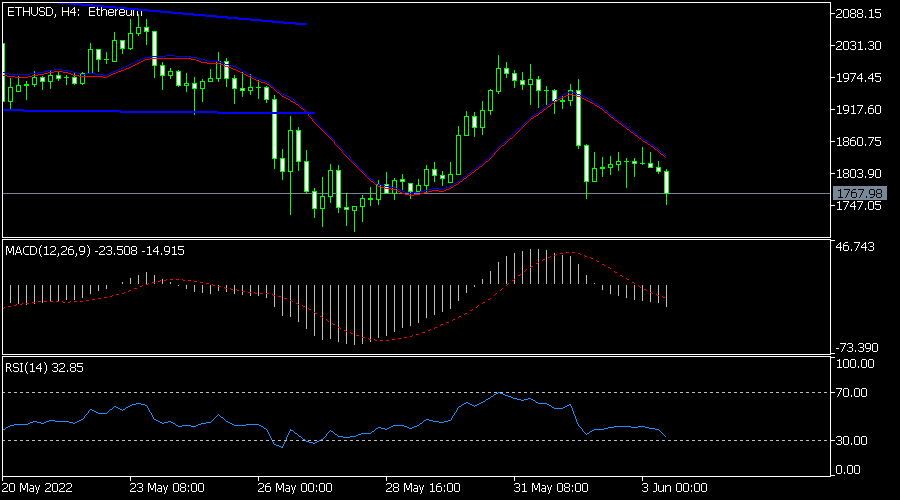The width and height of the screenshot is (900, 500).
Task: Click the MACD scale value 46.743
Action: (855, 247)
